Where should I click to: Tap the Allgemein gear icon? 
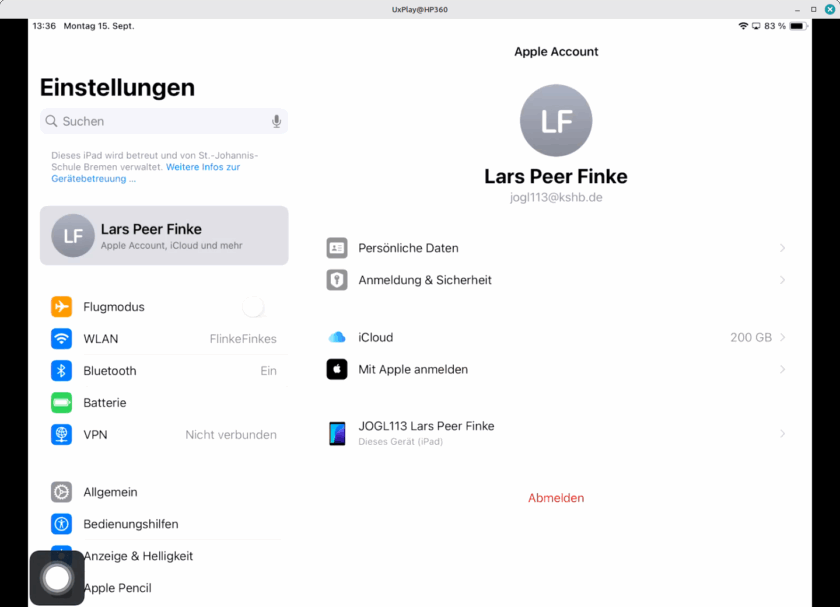[x=62, y=492]
